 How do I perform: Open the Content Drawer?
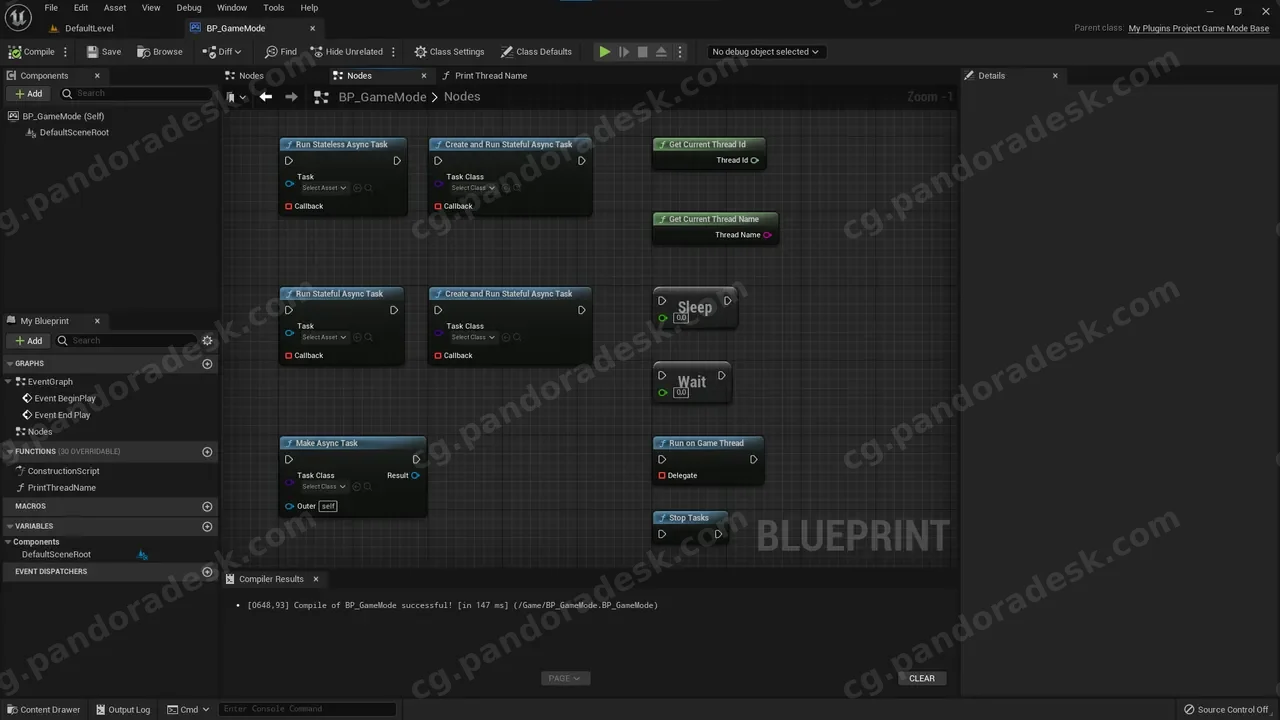(43, 710)
